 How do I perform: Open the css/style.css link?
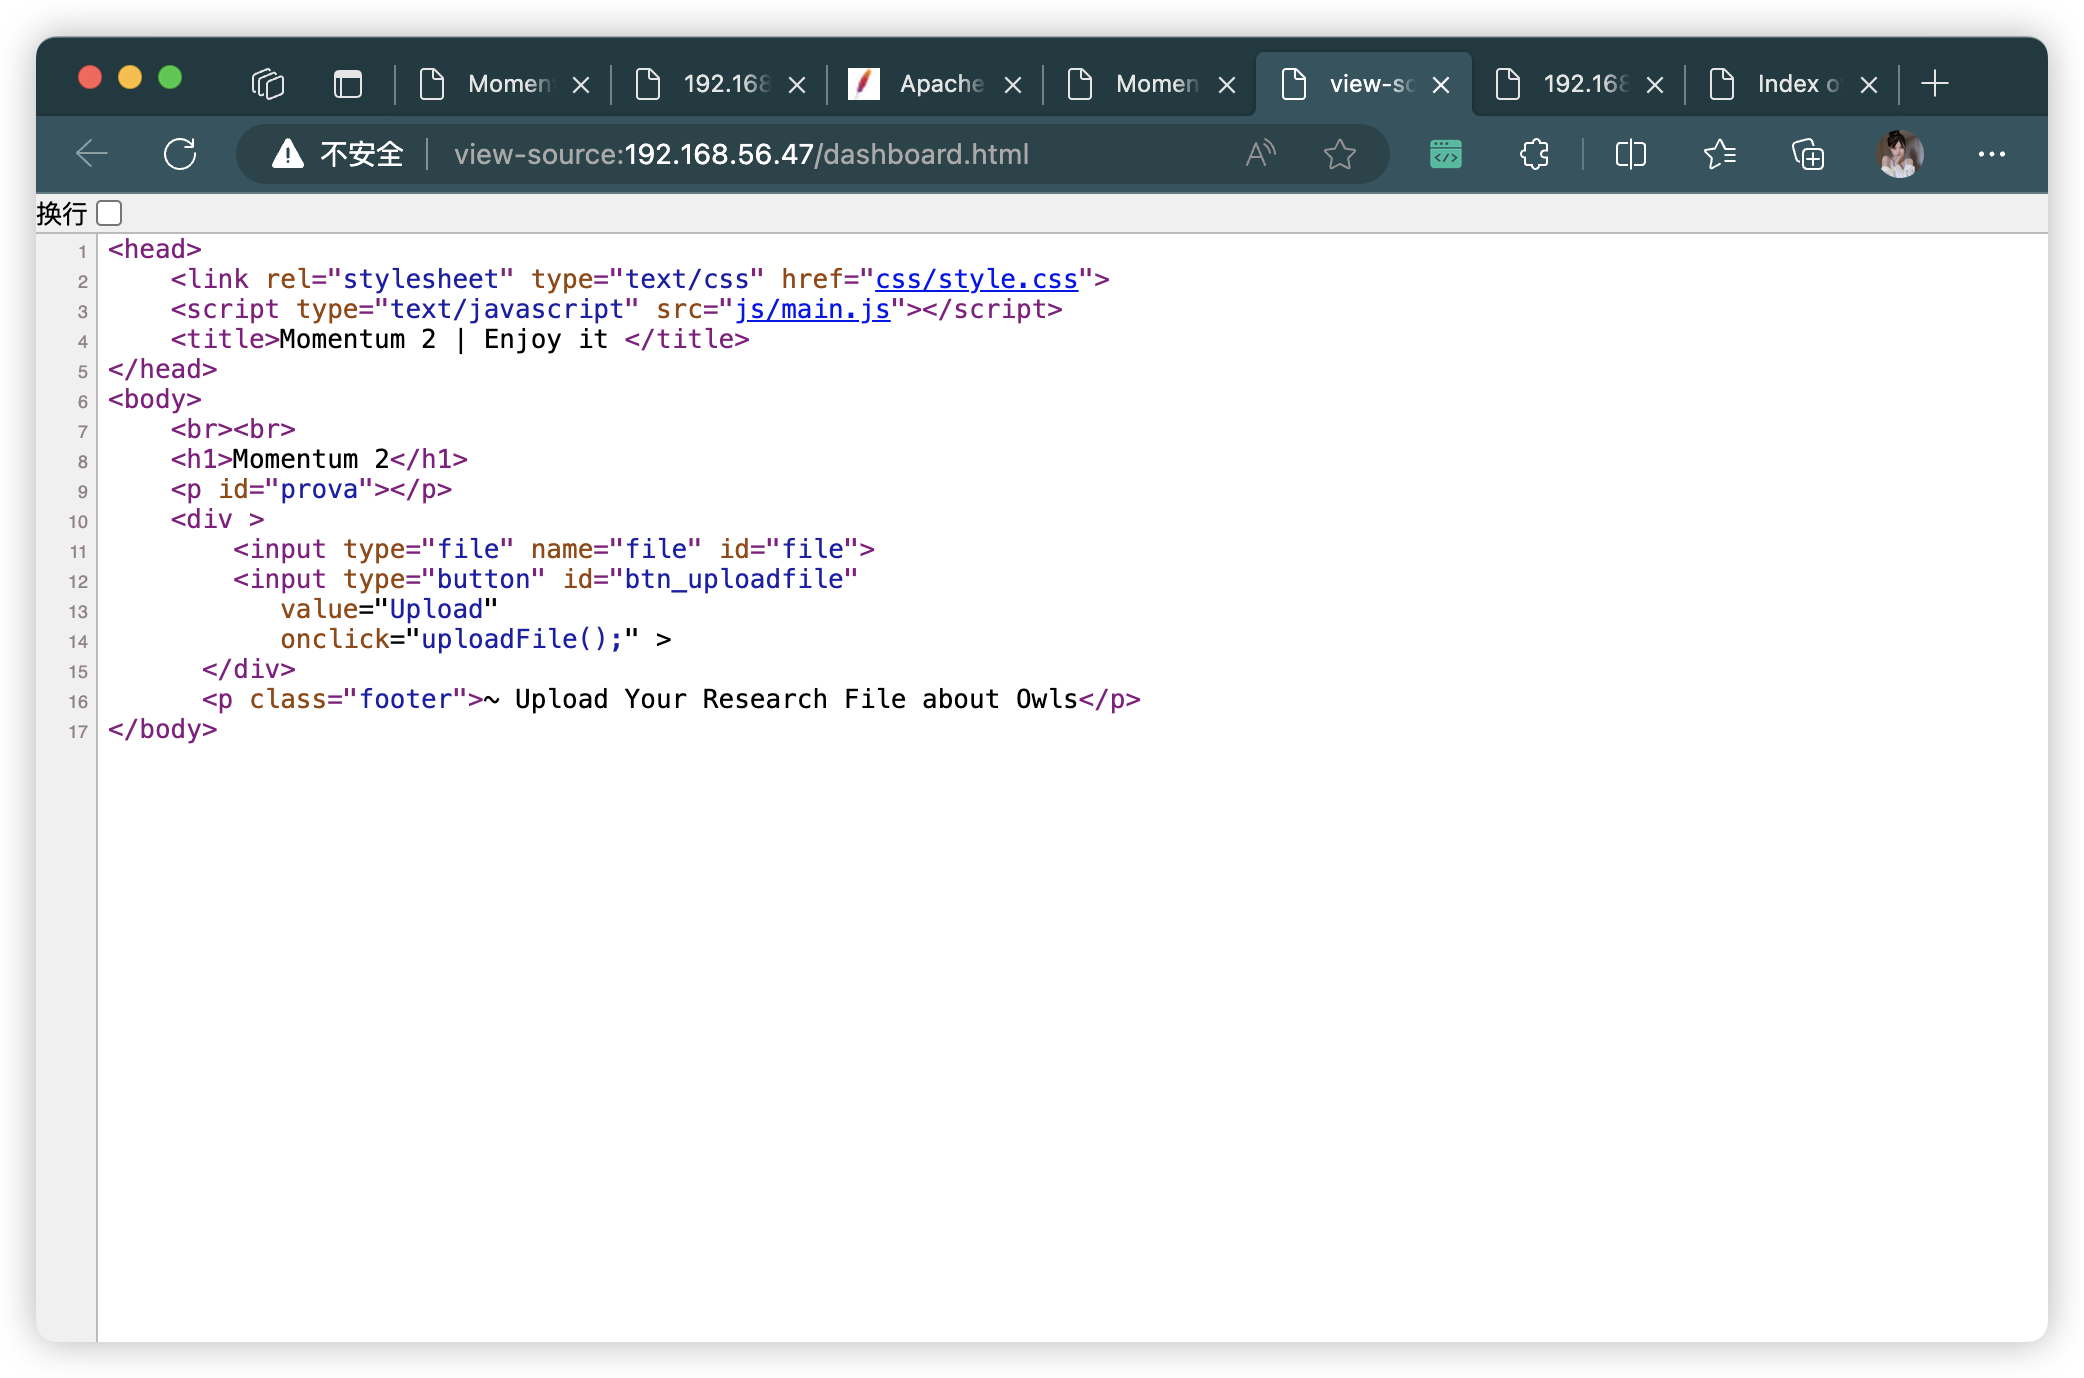click(975, 278)
